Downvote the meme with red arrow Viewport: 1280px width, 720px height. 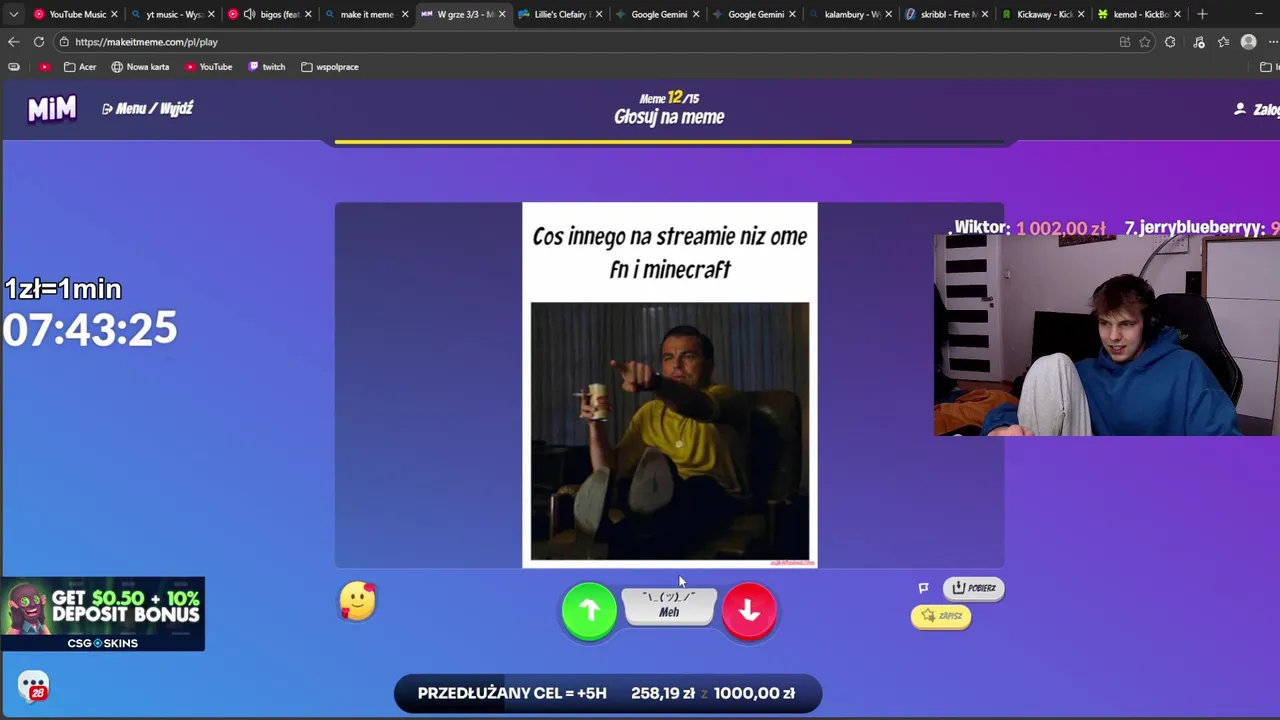749,610
